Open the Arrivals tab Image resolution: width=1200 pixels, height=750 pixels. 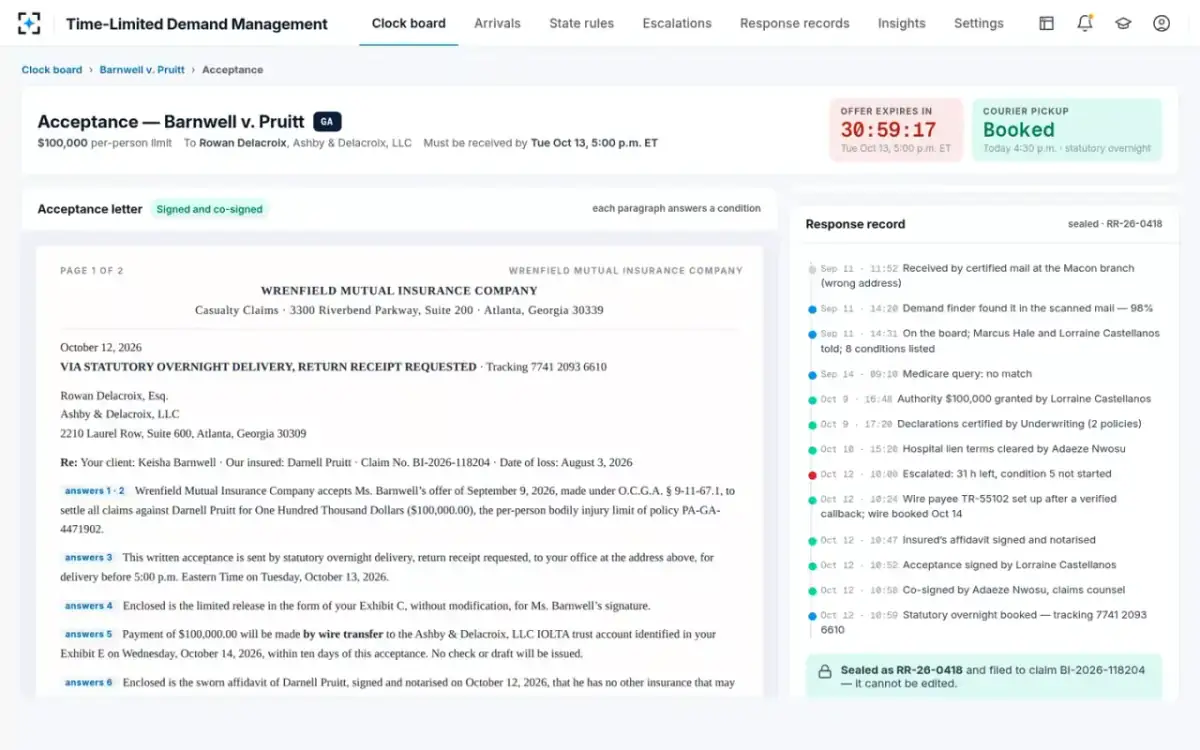[497, 23]
